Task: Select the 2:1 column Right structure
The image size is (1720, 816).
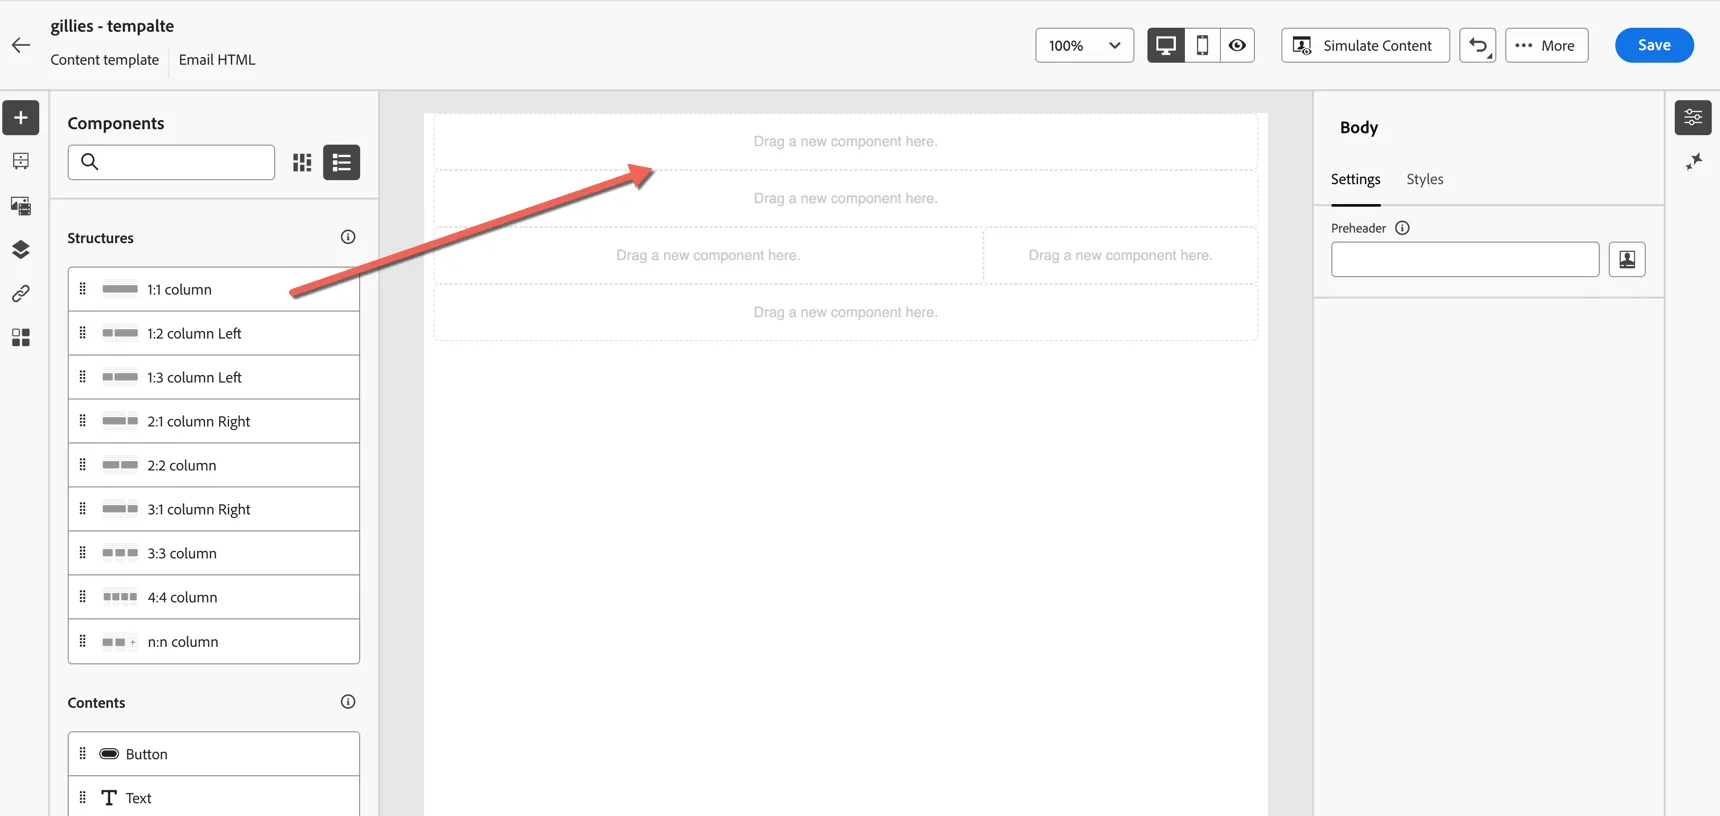Action: [214, 422]
